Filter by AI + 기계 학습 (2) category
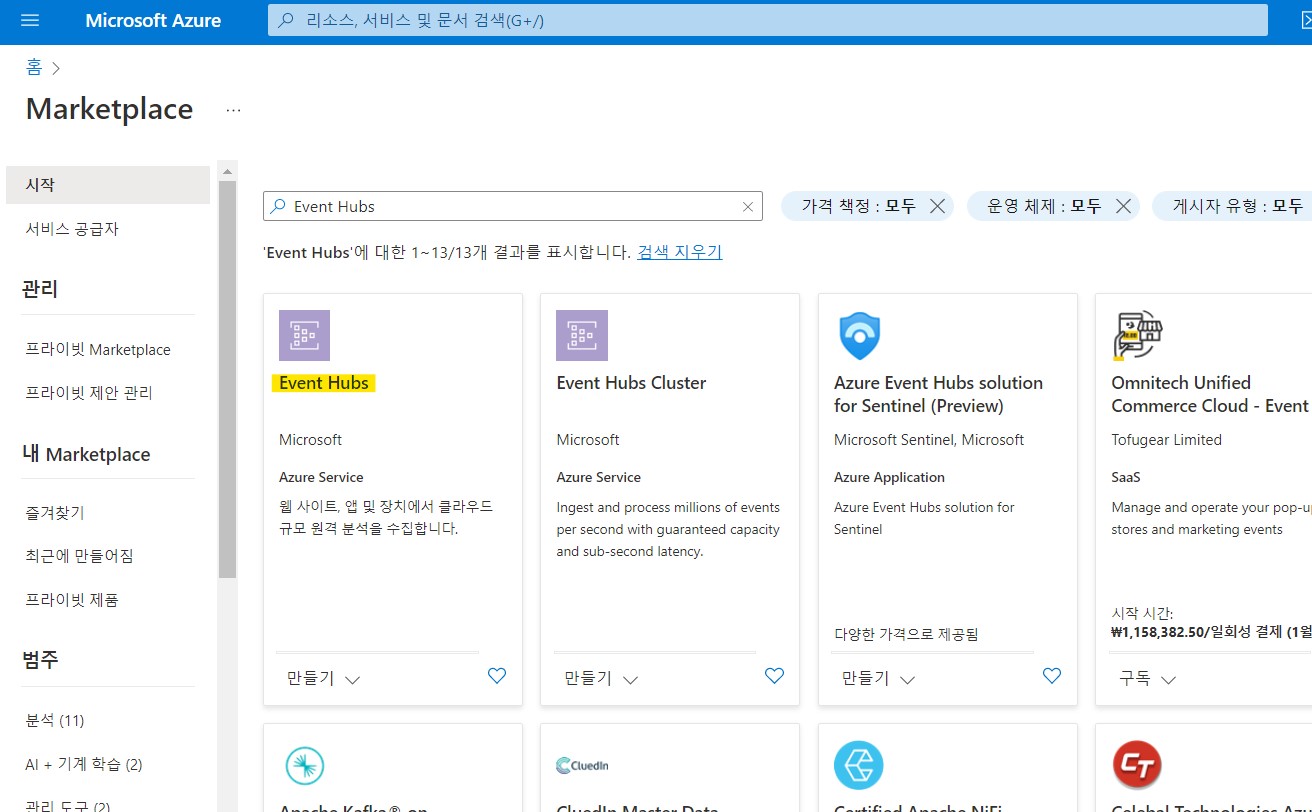1312x812 pixels. coord(84,764)
